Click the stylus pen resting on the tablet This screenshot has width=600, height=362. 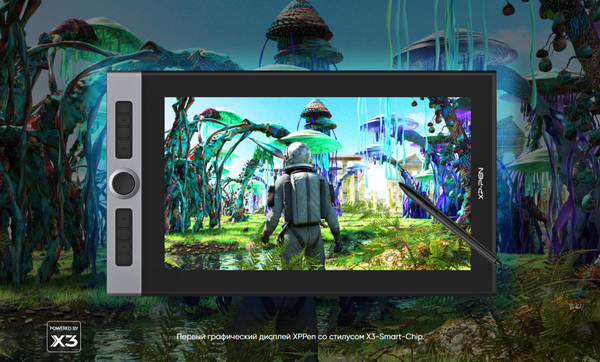point(450,223)
